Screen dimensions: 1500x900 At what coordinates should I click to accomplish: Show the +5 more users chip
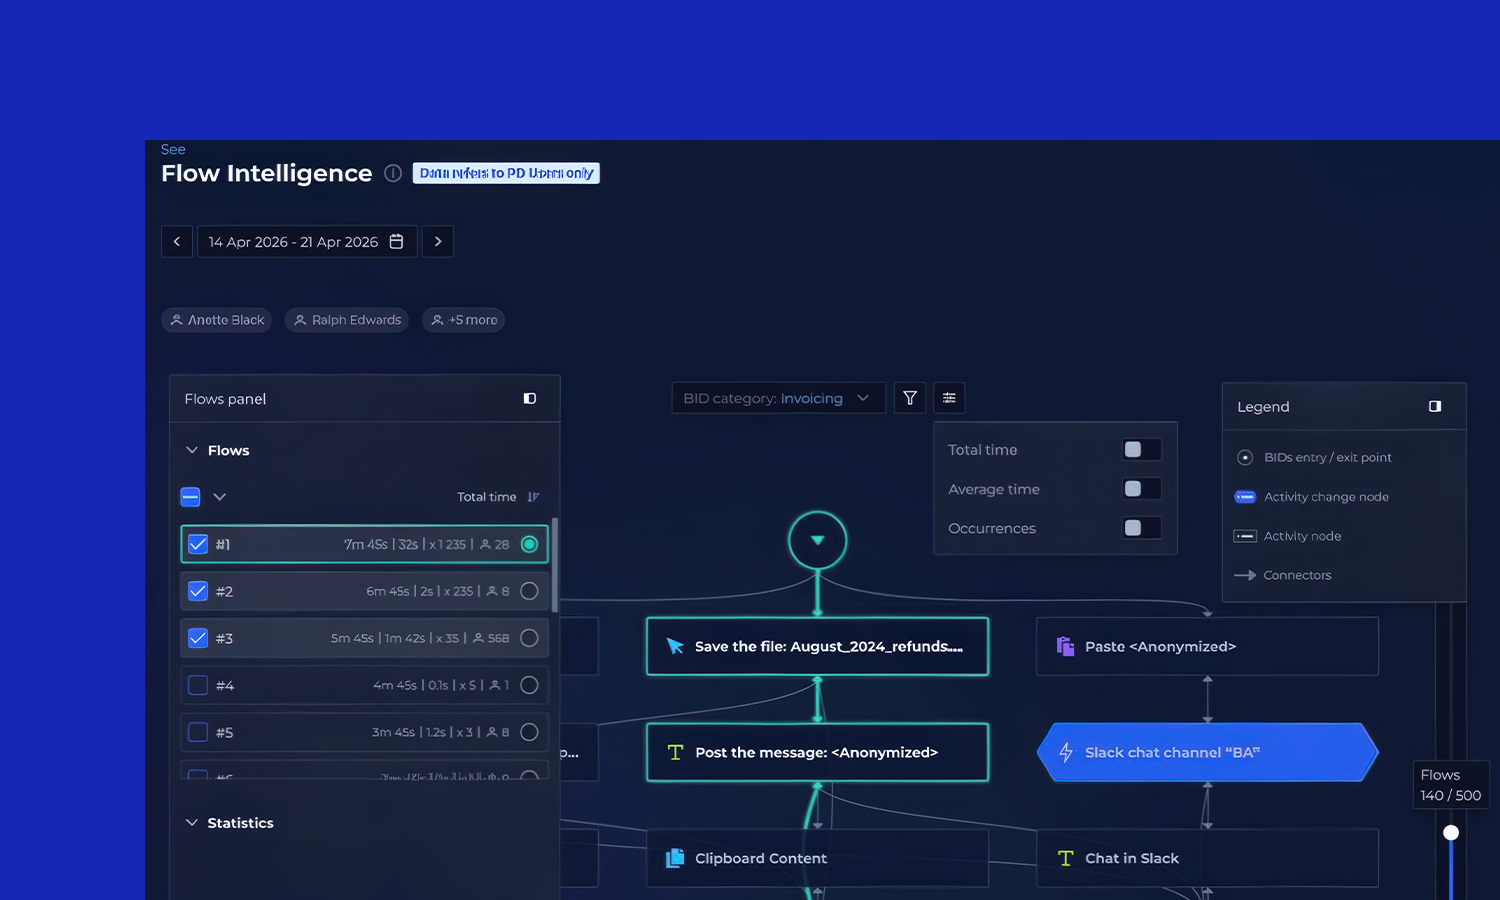(x=464, y=320)
